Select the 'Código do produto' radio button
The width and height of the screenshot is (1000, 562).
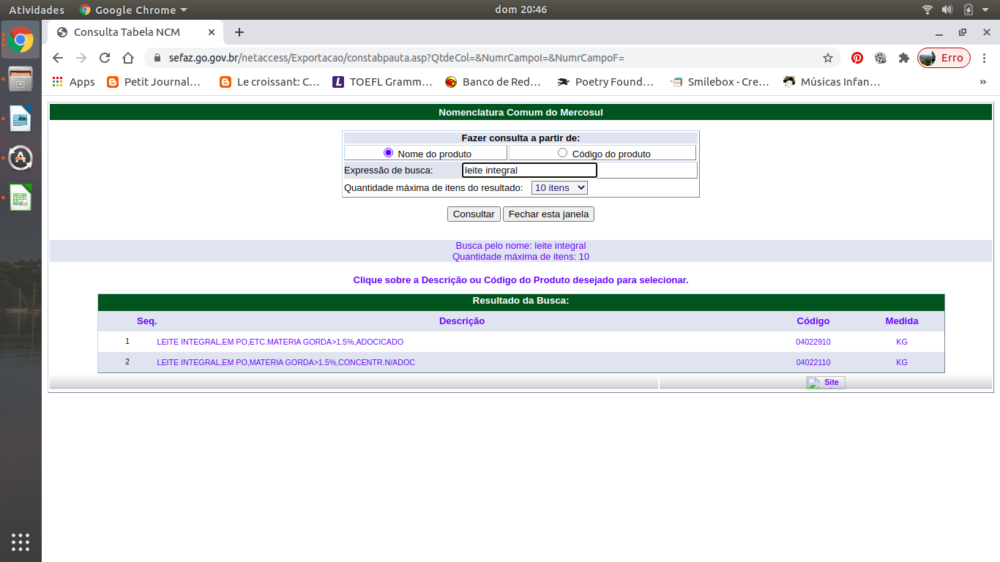(x=562, y=153)
